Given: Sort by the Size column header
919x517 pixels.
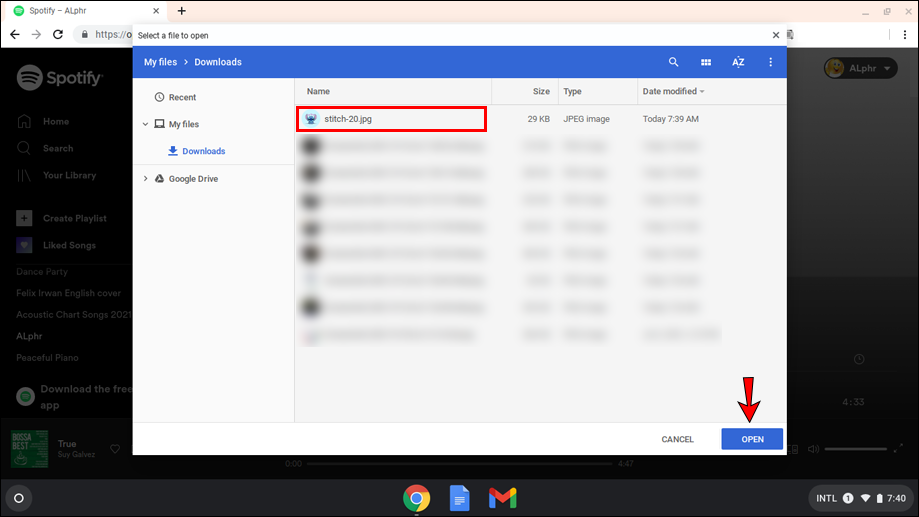Looking at the screenshot, I should point(541,91).
